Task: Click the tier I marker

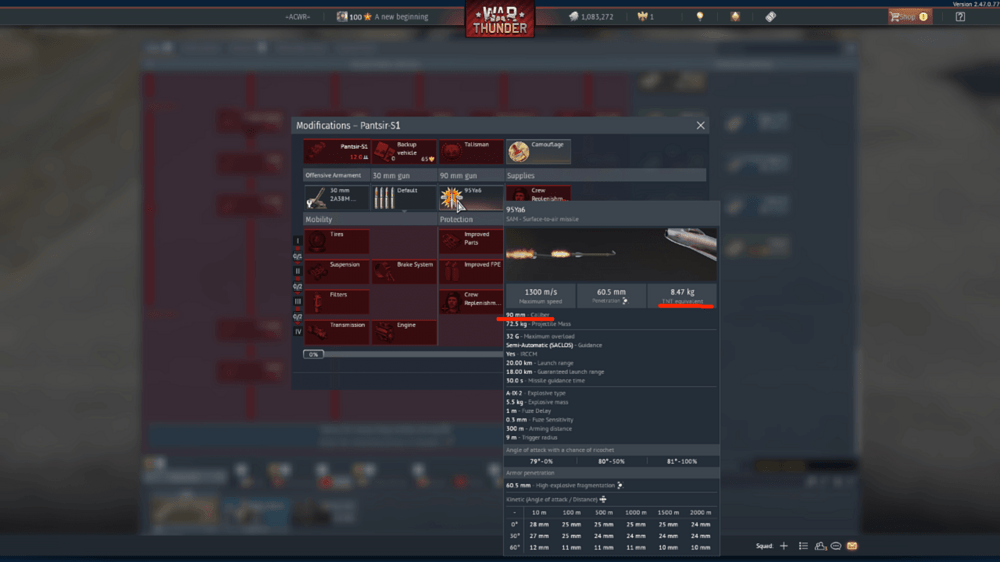Action: 297,241
